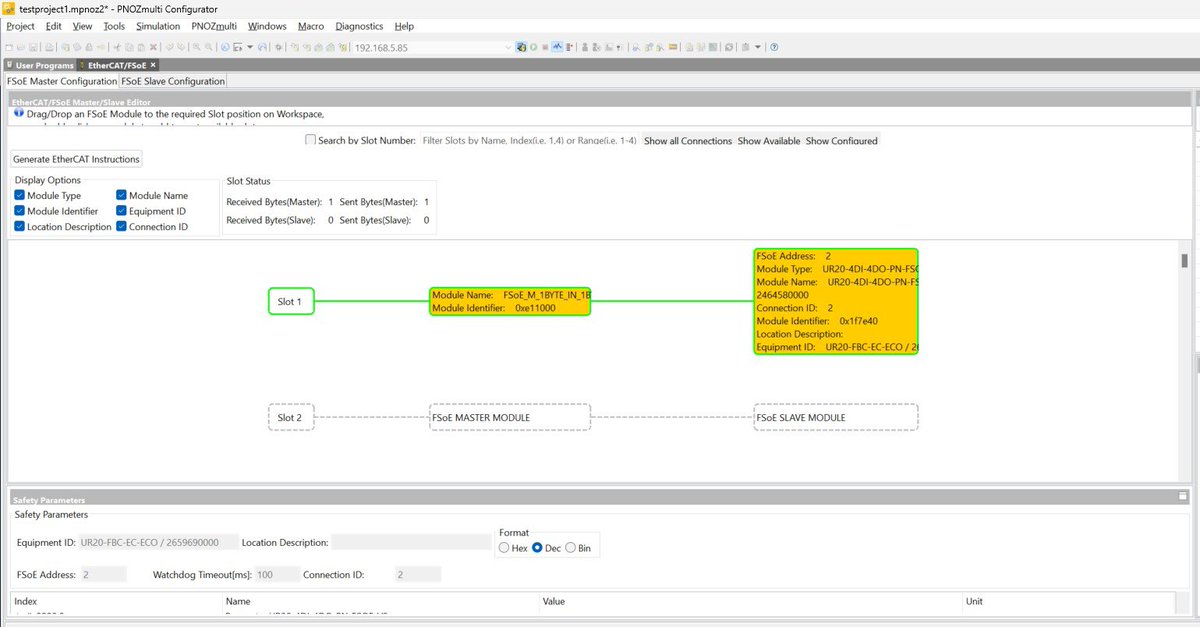Open the Edit menu
1200x627 pixels.
pyautogui.click(x=53, y=26)
